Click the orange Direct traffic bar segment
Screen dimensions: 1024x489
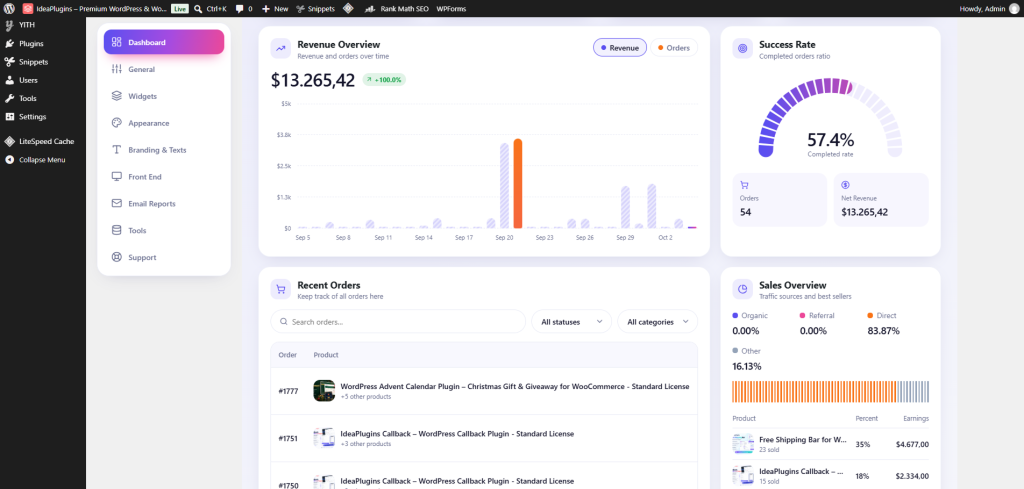814,392
